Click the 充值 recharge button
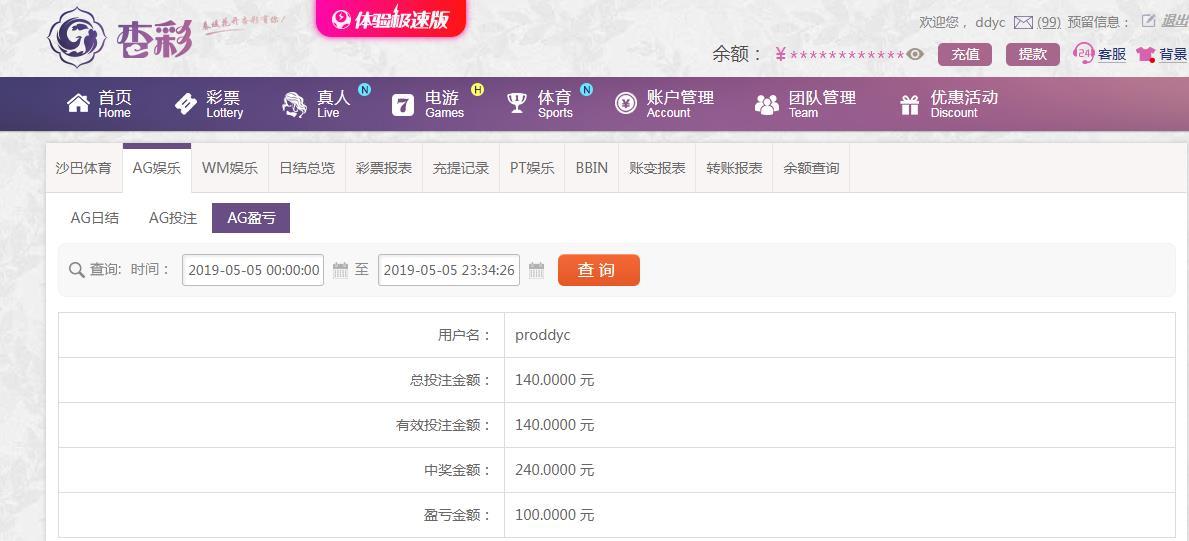The height and width of the screenshot is (541, 1189). point(965,54)
